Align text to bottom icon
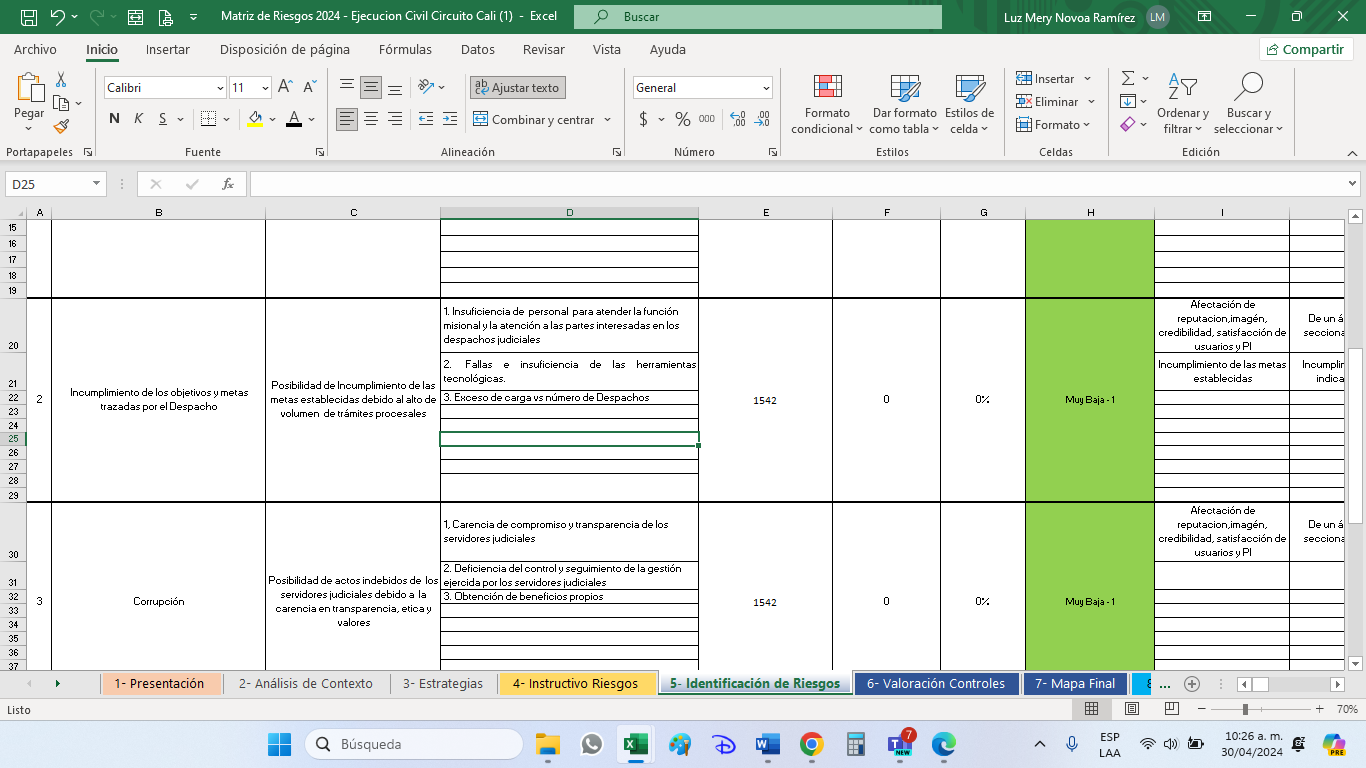 point(395,88)
